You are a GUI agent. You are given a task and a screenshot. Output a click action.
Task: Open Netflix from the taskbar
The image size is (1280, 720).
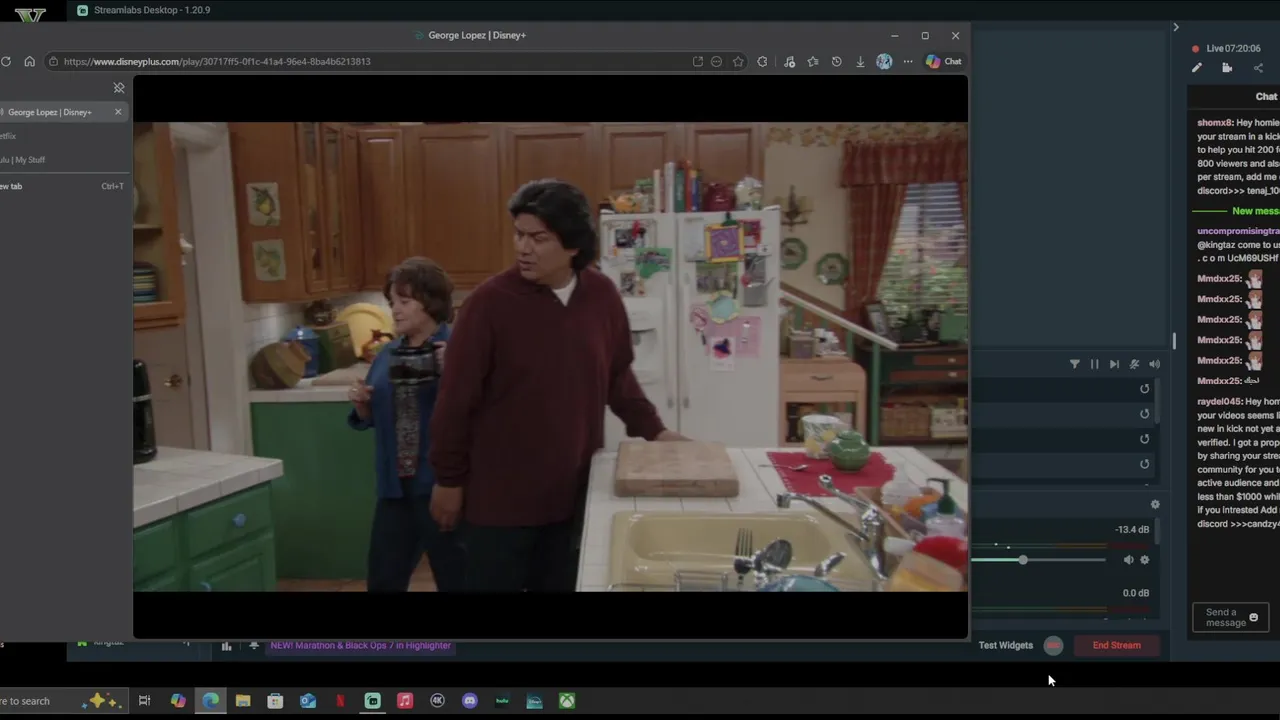(340, 701)
